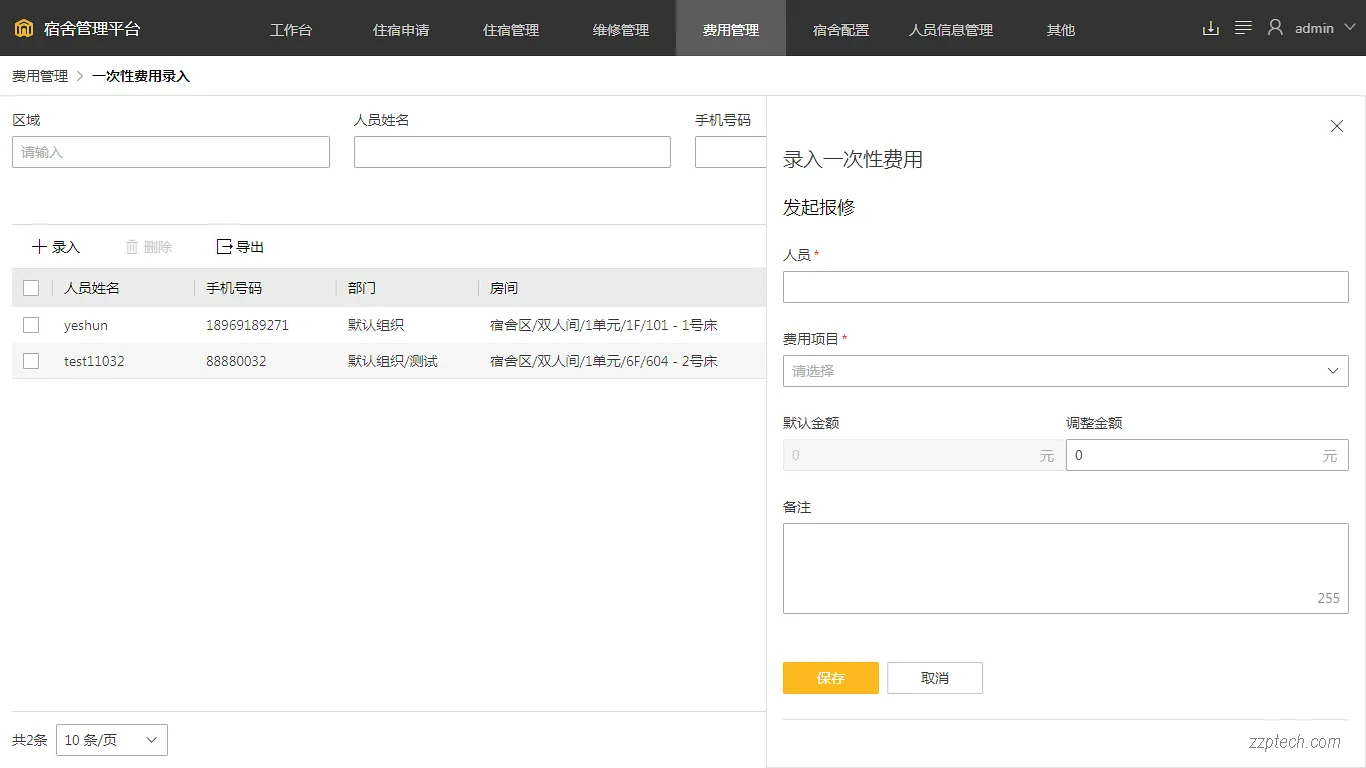Open the 费用项目 dropdown
This screenshot has width=1366, height=768.
[1065, 371]
